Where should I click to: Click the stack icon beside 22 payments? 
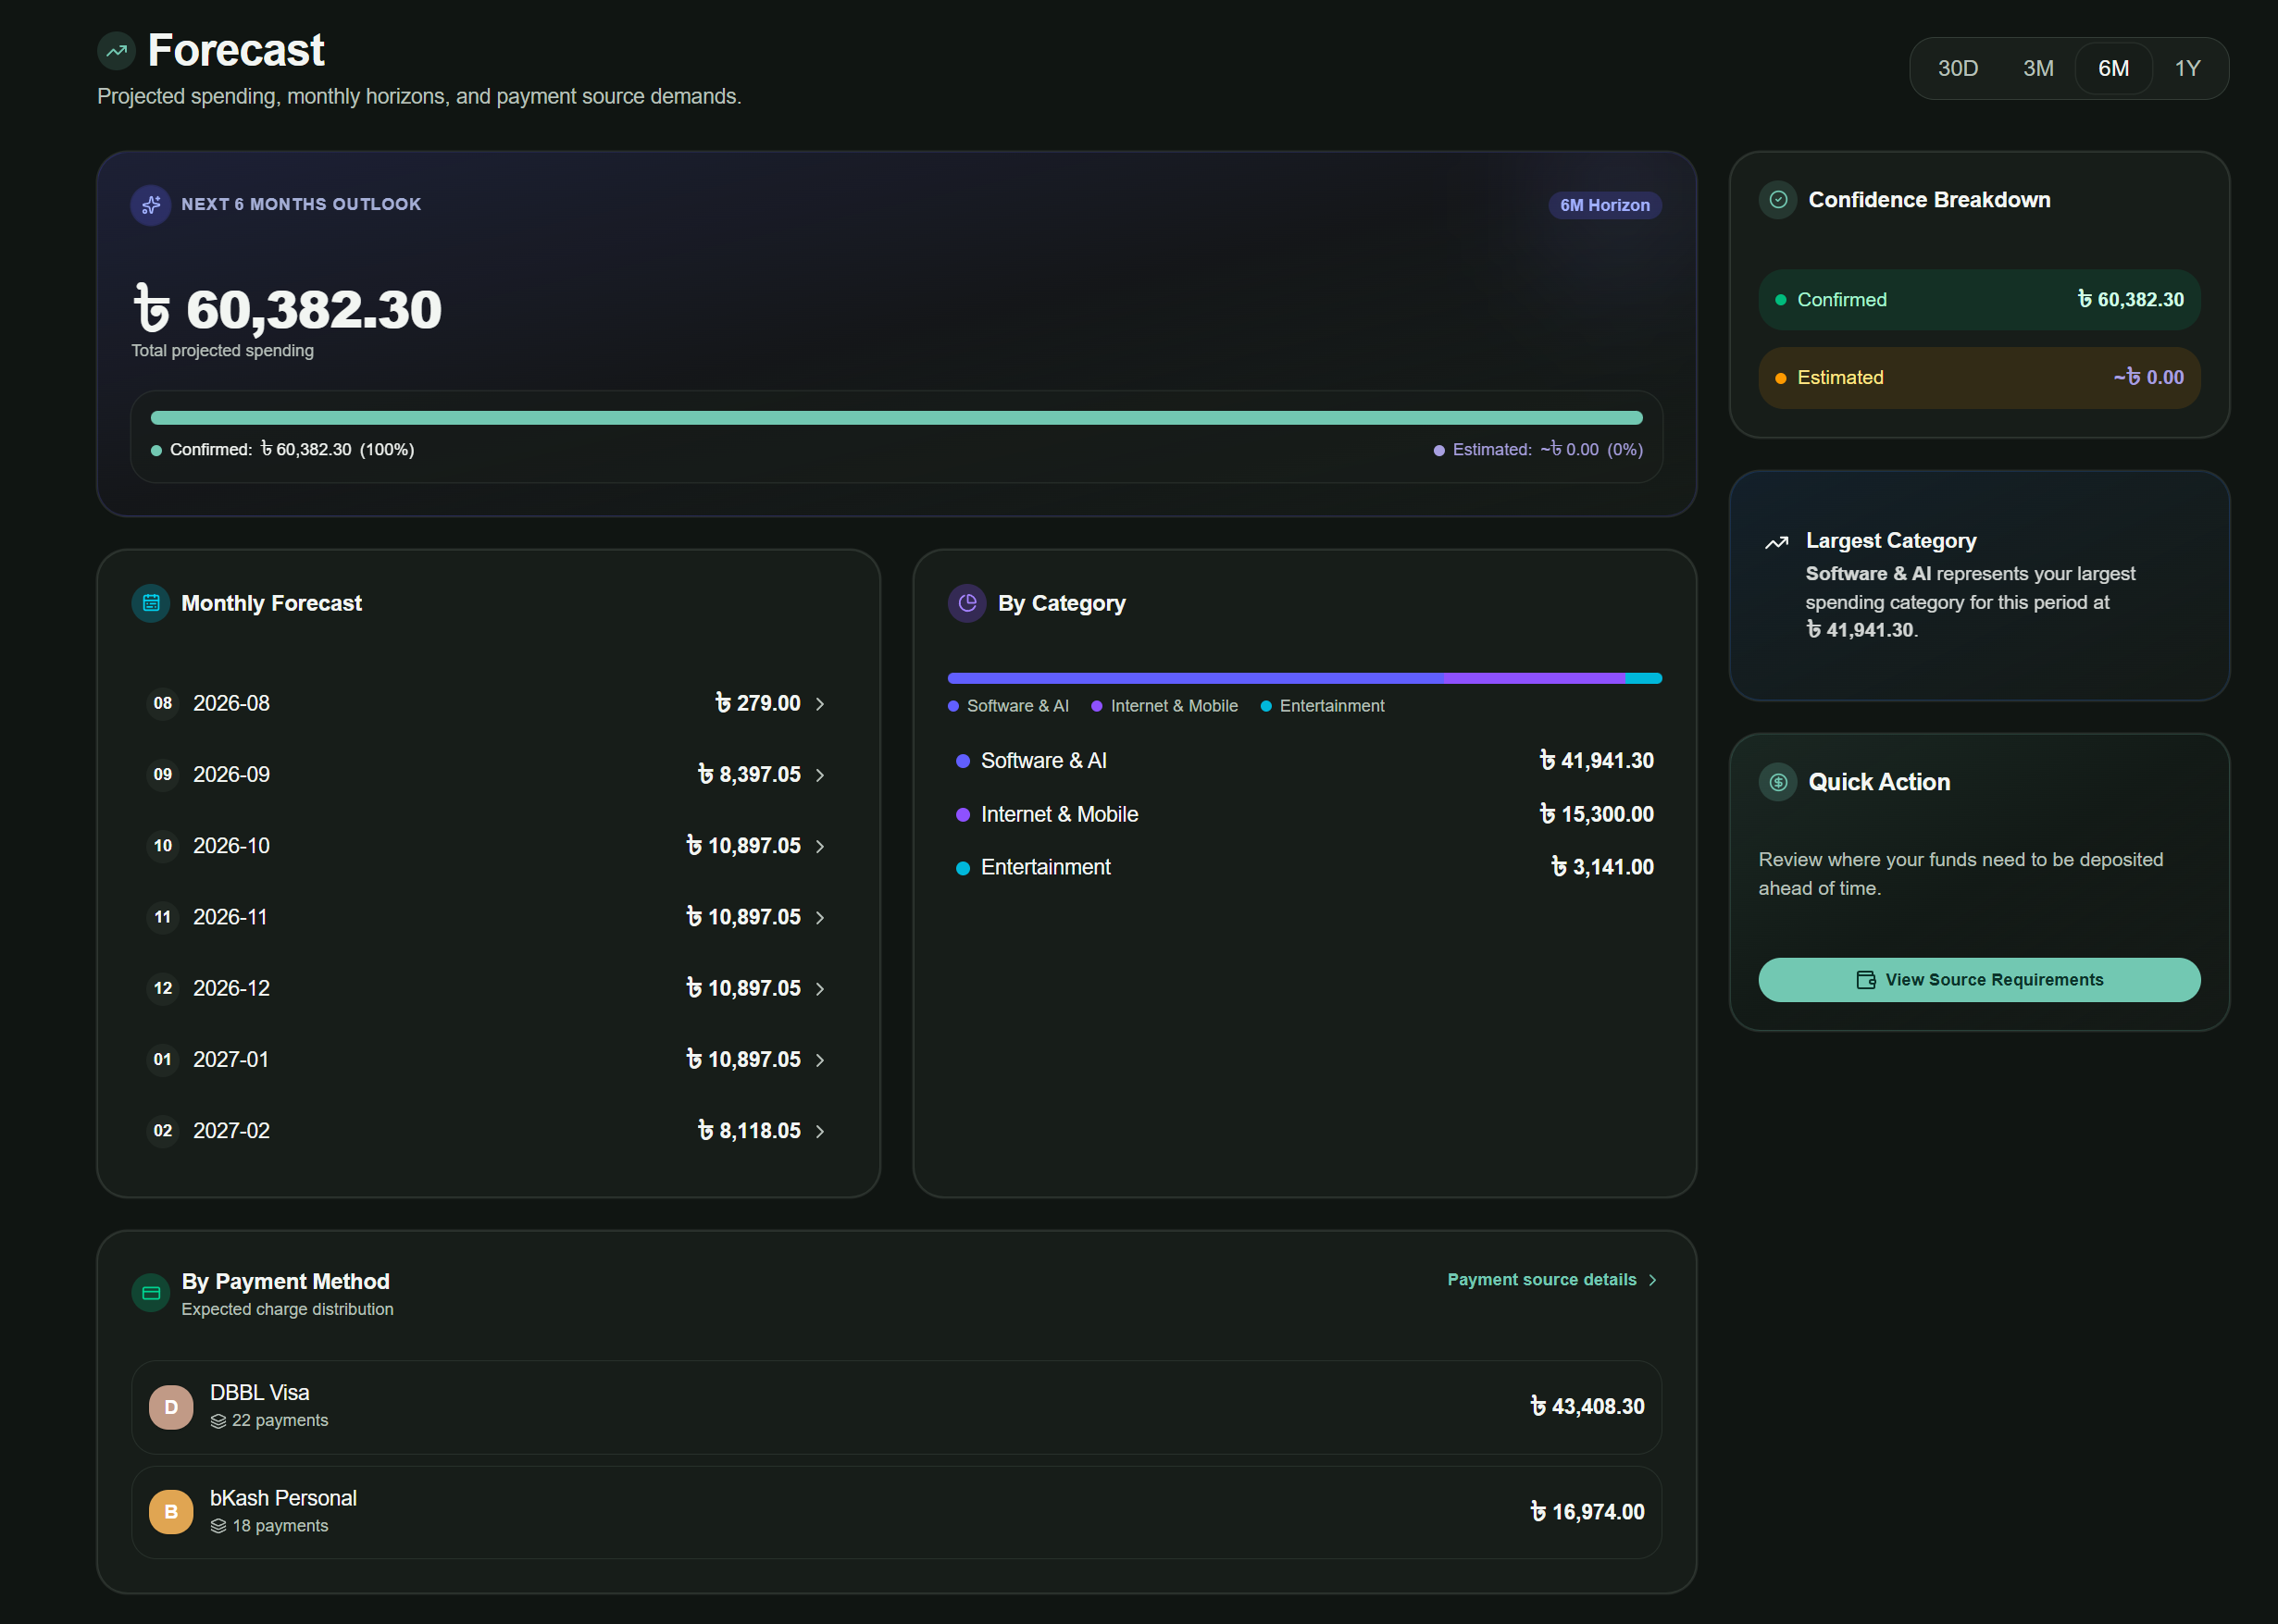tap(218, 1421)
